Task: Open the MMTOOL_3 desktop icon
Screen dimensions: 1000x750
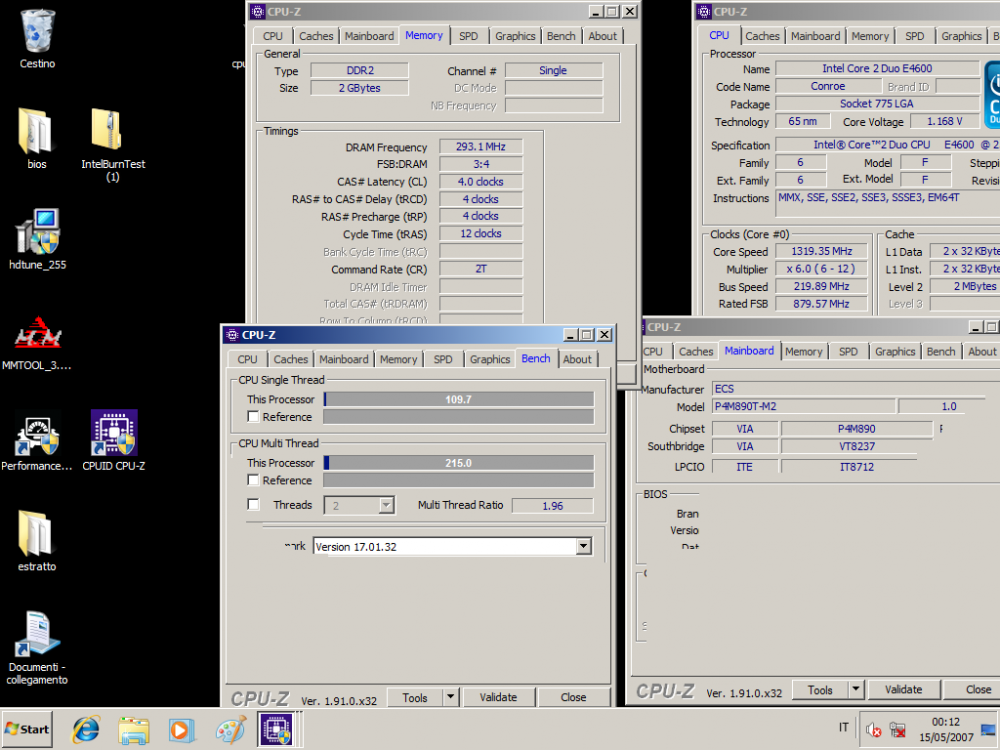Action: (36, 333)
